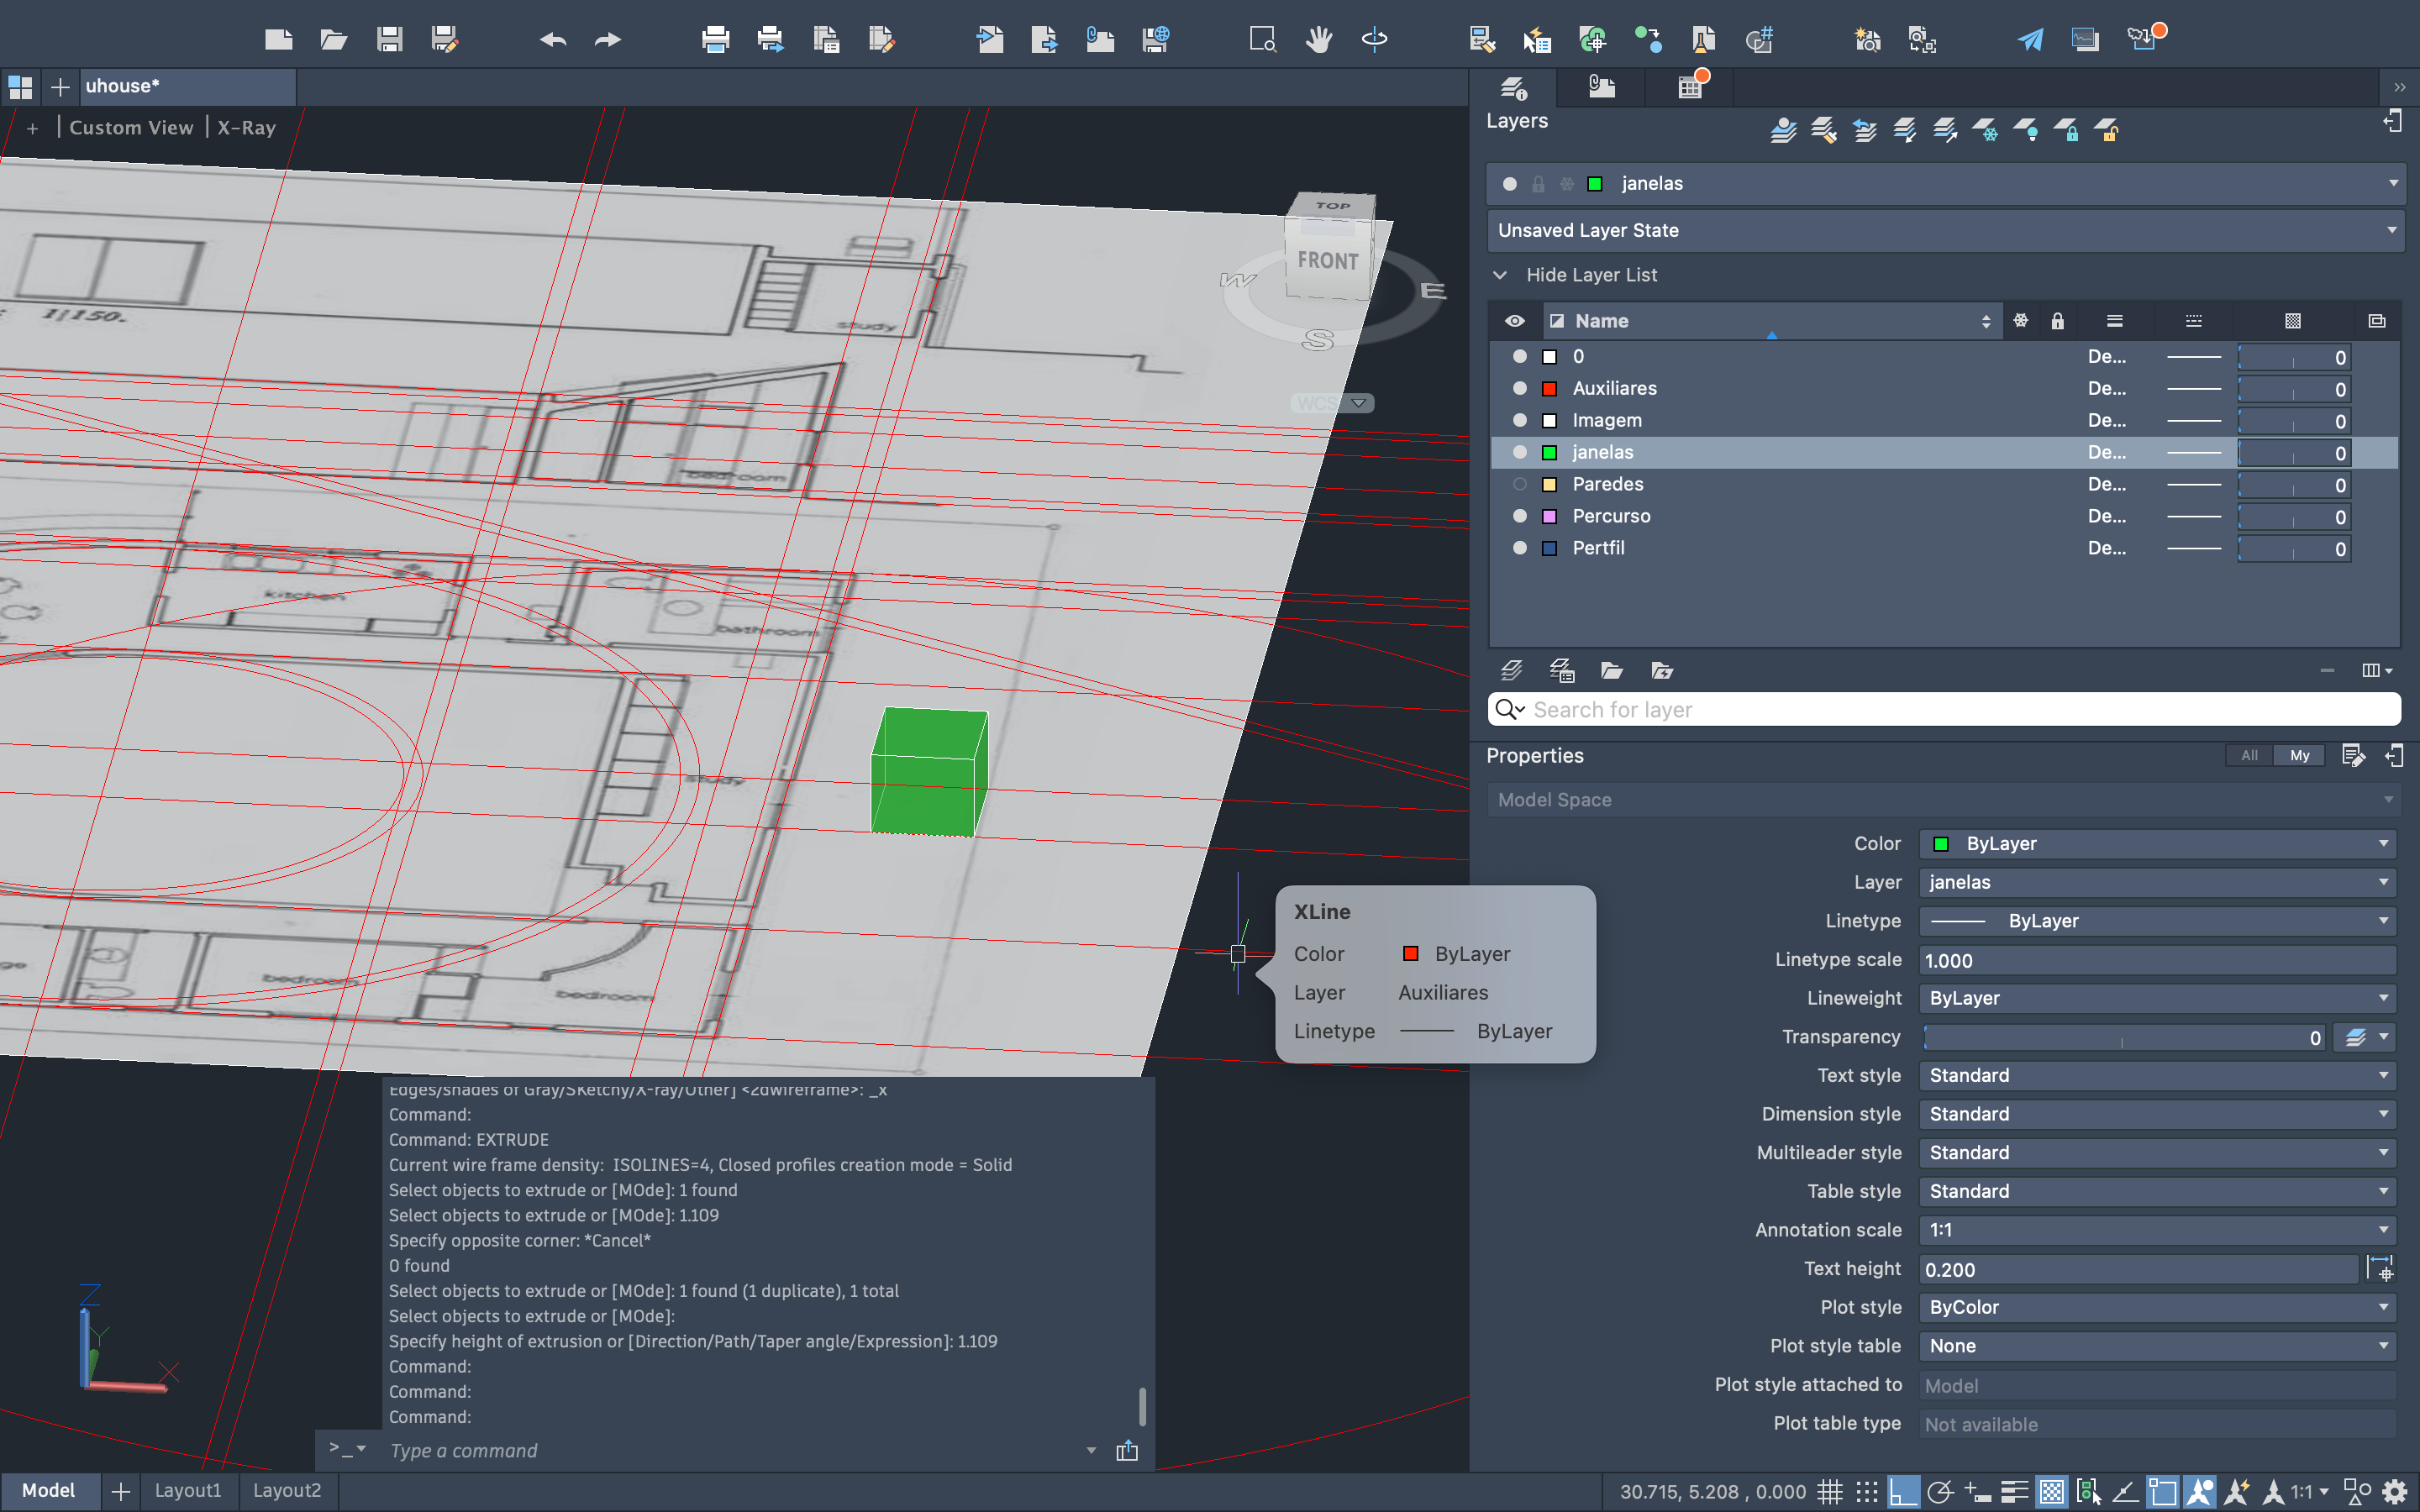Click the Undo arrow
Screen dimensions: 2420x1512
[553, 40]
